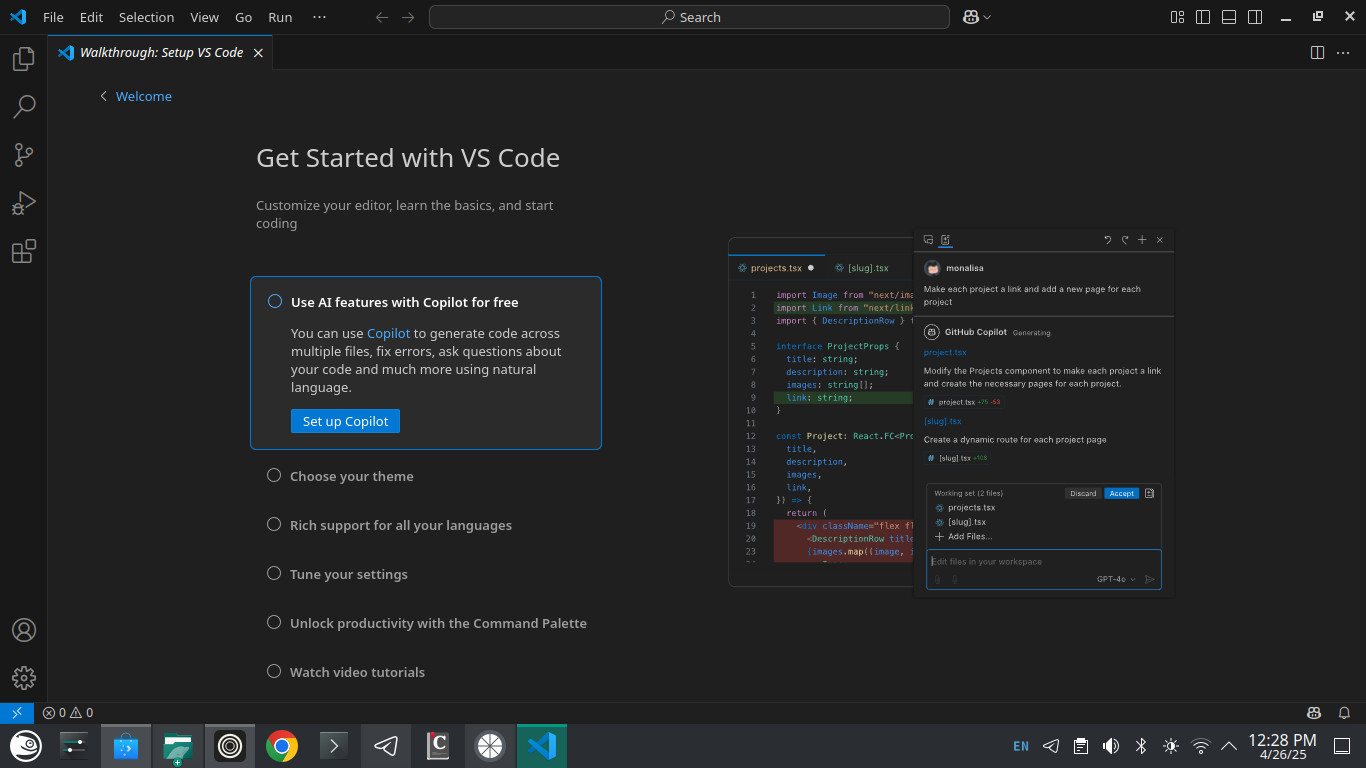Image resolution: width=1366 pixels, height=768 pixels.
Task: Open the terminal icon in the taskbar
Action: (334, 746)
